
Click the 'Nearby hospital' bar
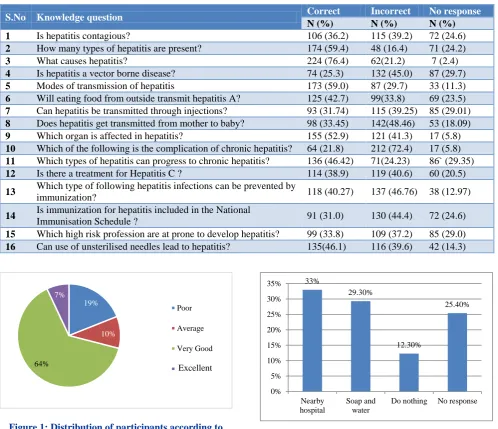coord(312,341)
